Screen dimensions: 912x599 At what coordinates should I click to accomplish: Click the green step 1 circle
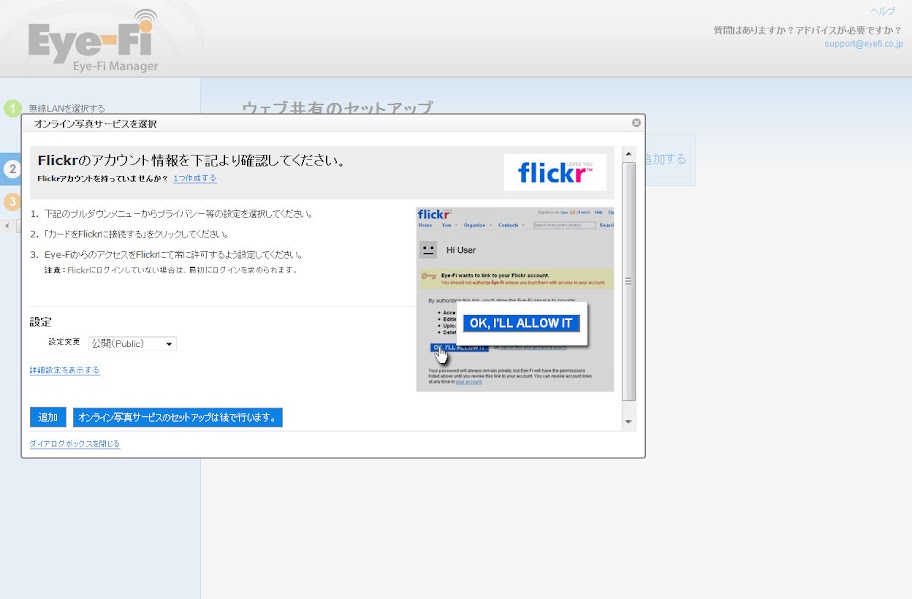tap(12, 108)
